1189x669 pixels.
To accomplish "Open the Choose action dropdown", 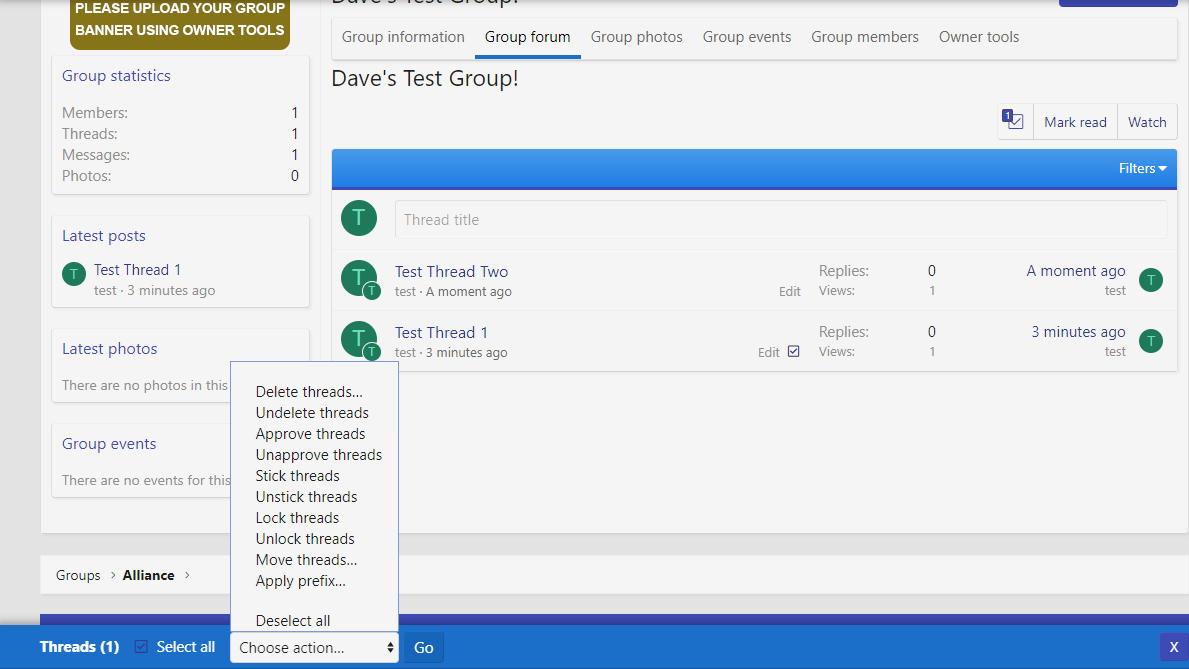I will point(314,647).
